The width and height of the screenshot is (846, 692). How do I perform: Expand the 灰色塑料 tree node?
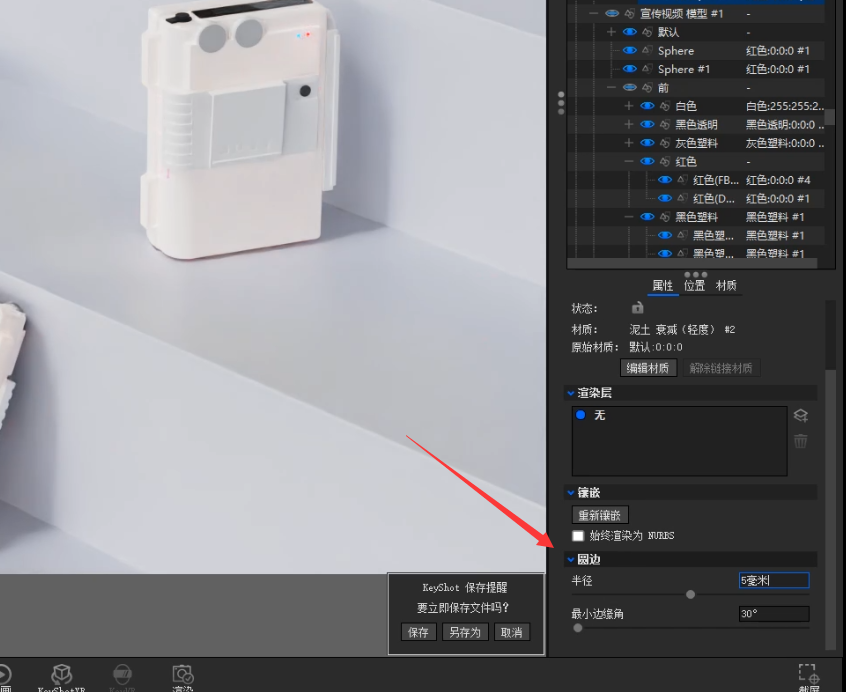pos(629,142)
